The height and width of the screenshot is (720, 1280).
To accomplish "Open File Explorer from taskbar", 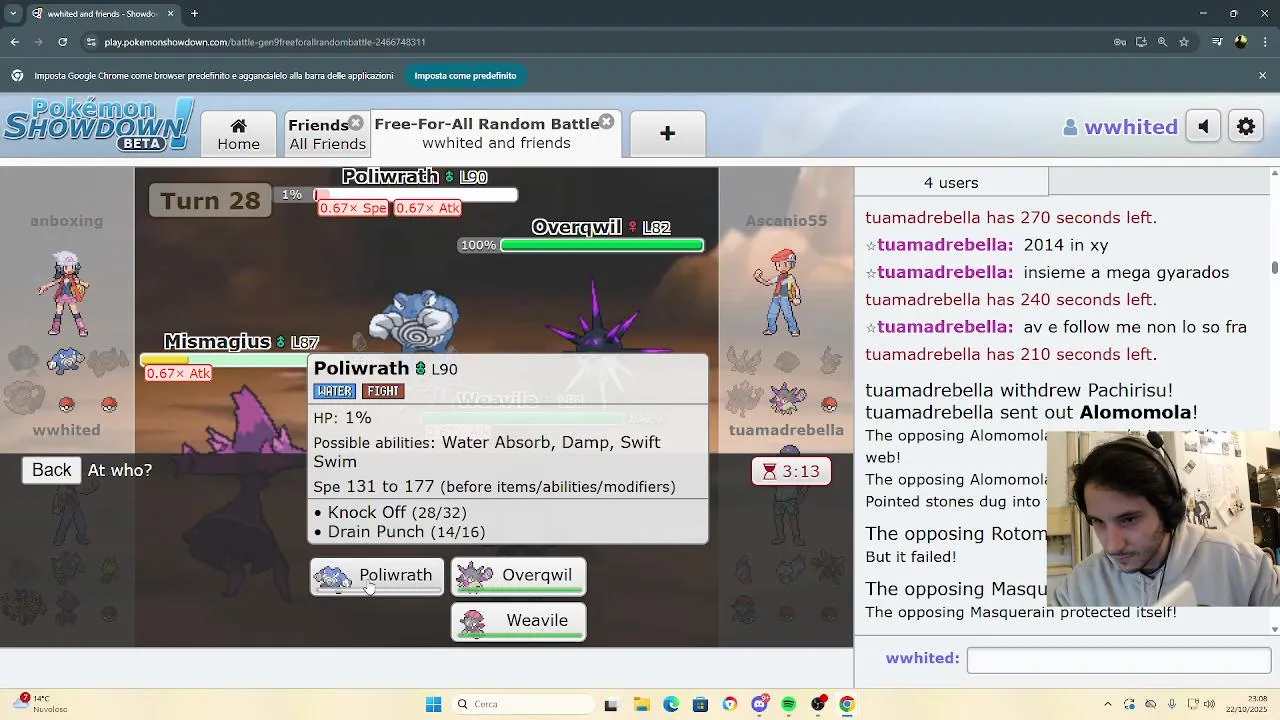I will pos(641,704).
